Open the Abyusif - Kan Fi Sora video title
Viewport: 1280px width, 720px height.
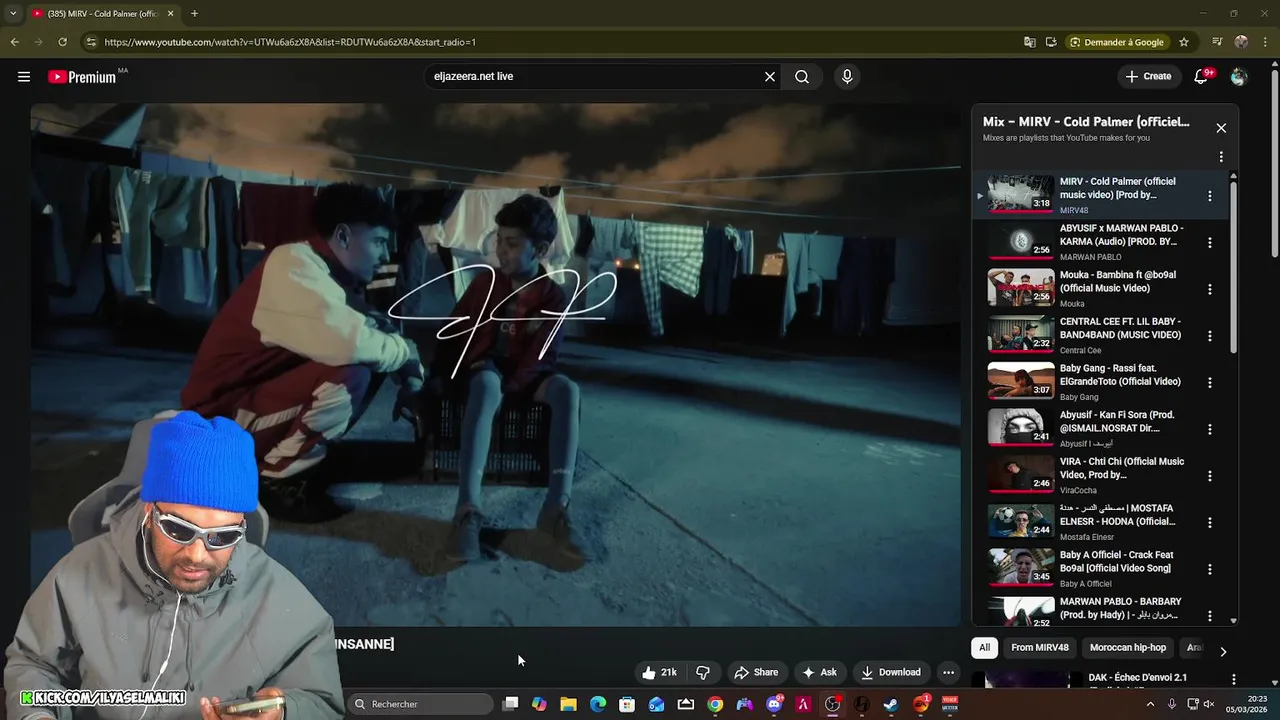tap(1117, 421)
